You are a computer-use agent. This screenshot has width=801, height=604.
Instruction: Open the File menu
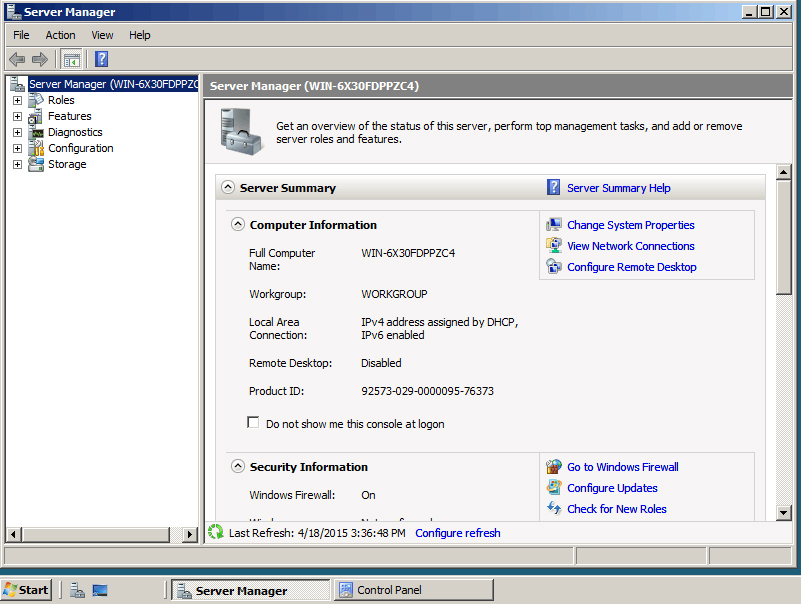coord(21,35)
